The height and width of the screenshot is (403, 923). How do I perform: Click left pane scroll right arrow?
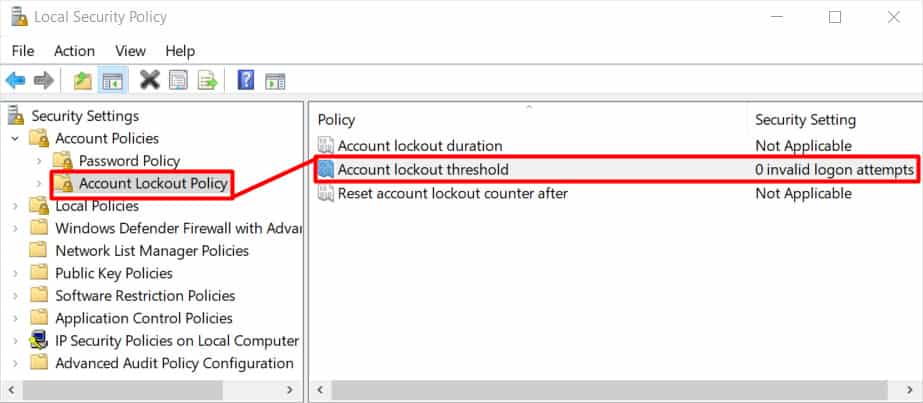[x=289, y=389]
